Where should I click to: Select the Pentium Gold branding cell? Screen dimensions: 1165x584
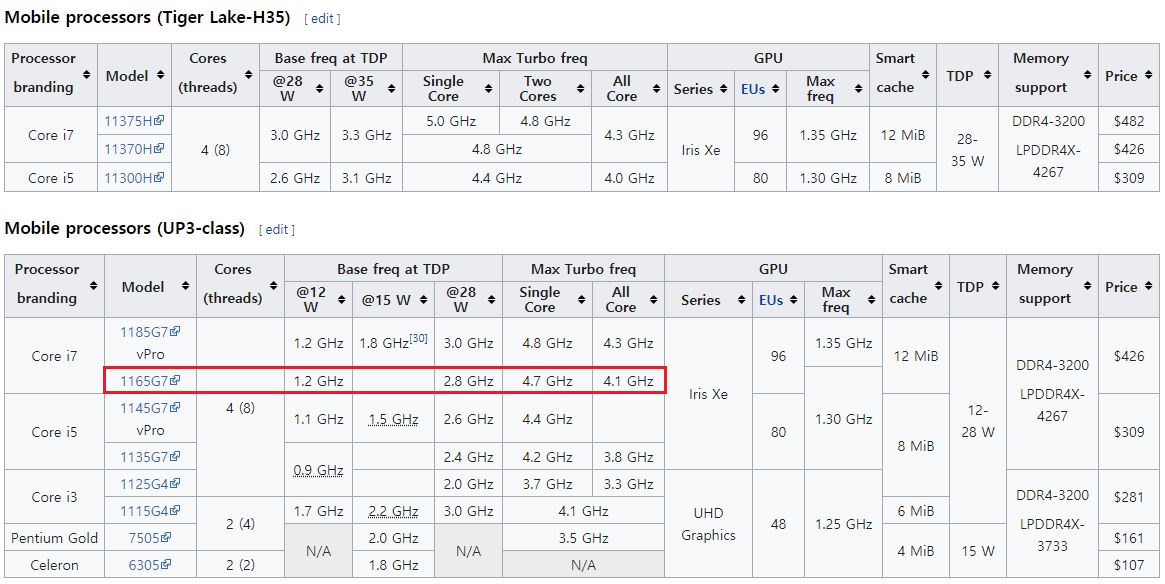(54, 538)
